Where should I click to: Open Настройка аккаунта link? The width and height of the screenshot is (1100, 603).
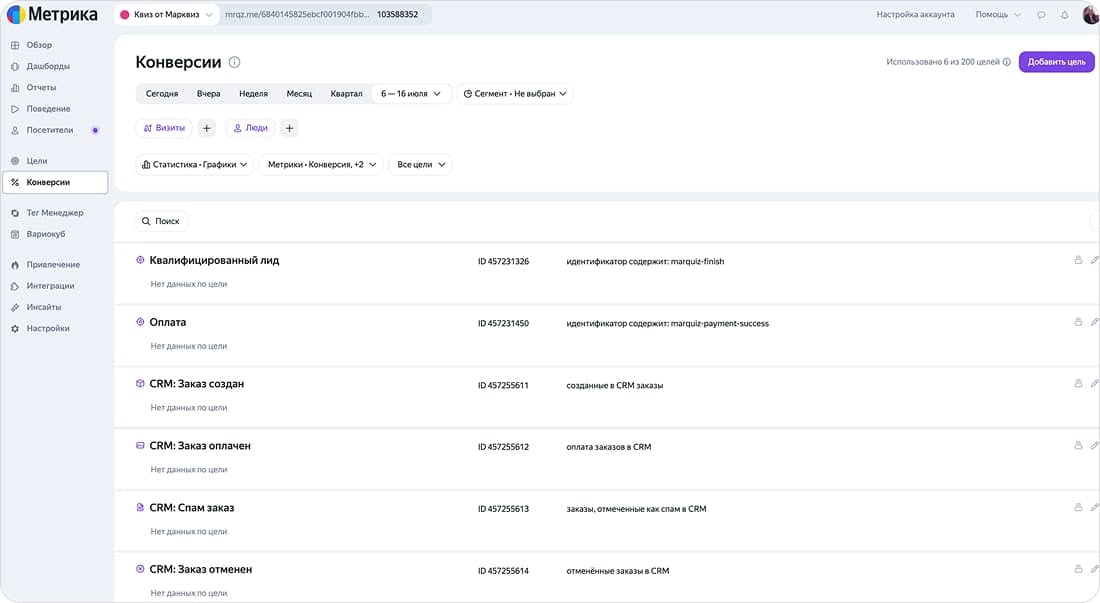point(915,14)
